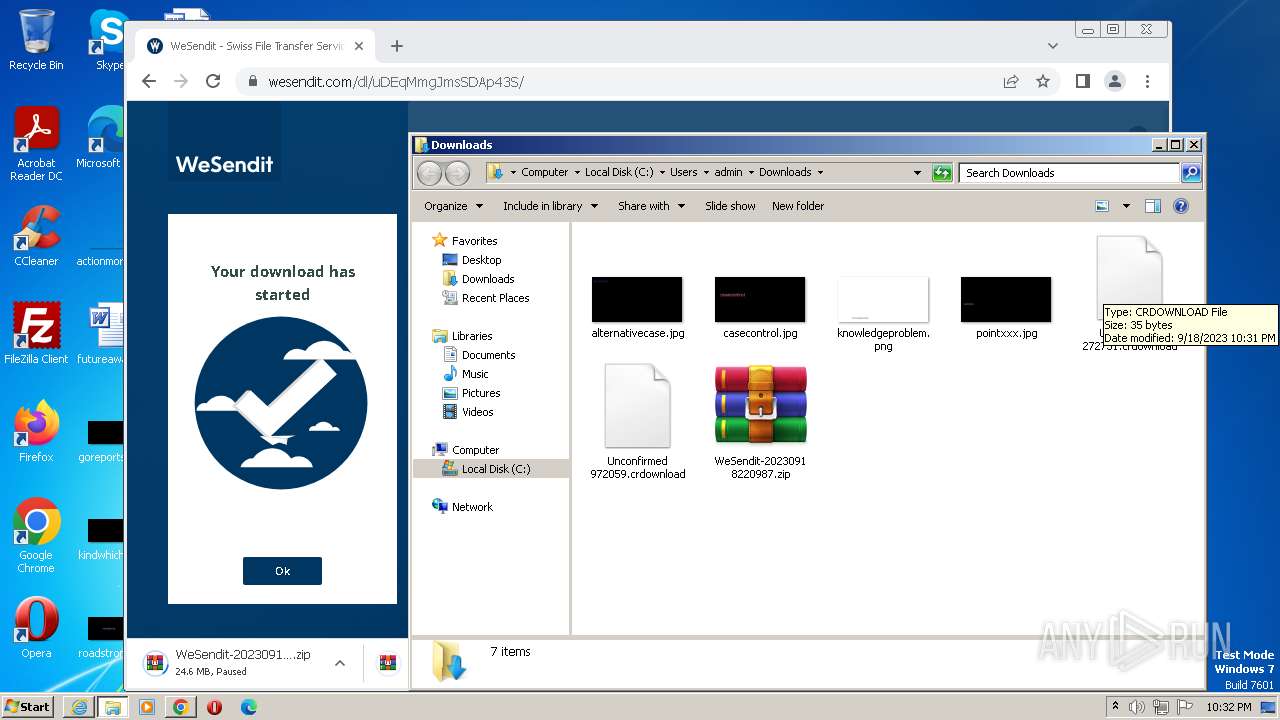Open the Music library
Image resolution: width=1280 pixels, height=720 pixels.
coord(475,374)
